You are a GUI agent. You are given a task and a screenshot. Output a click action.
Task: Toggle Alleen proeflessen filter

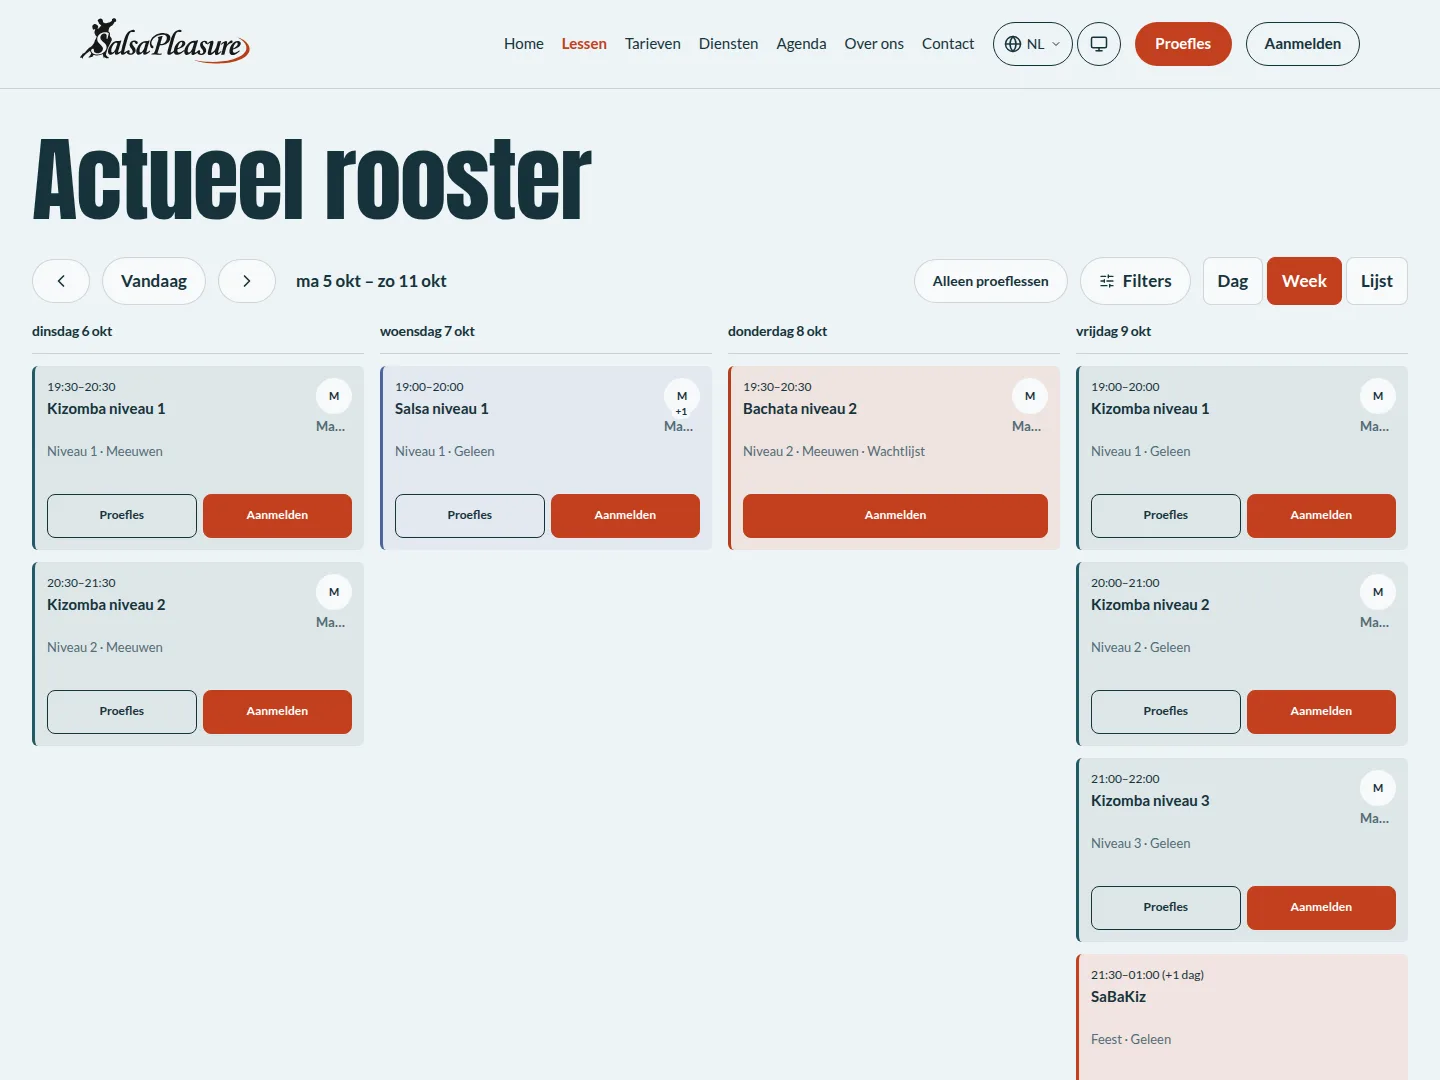(991, 281)
